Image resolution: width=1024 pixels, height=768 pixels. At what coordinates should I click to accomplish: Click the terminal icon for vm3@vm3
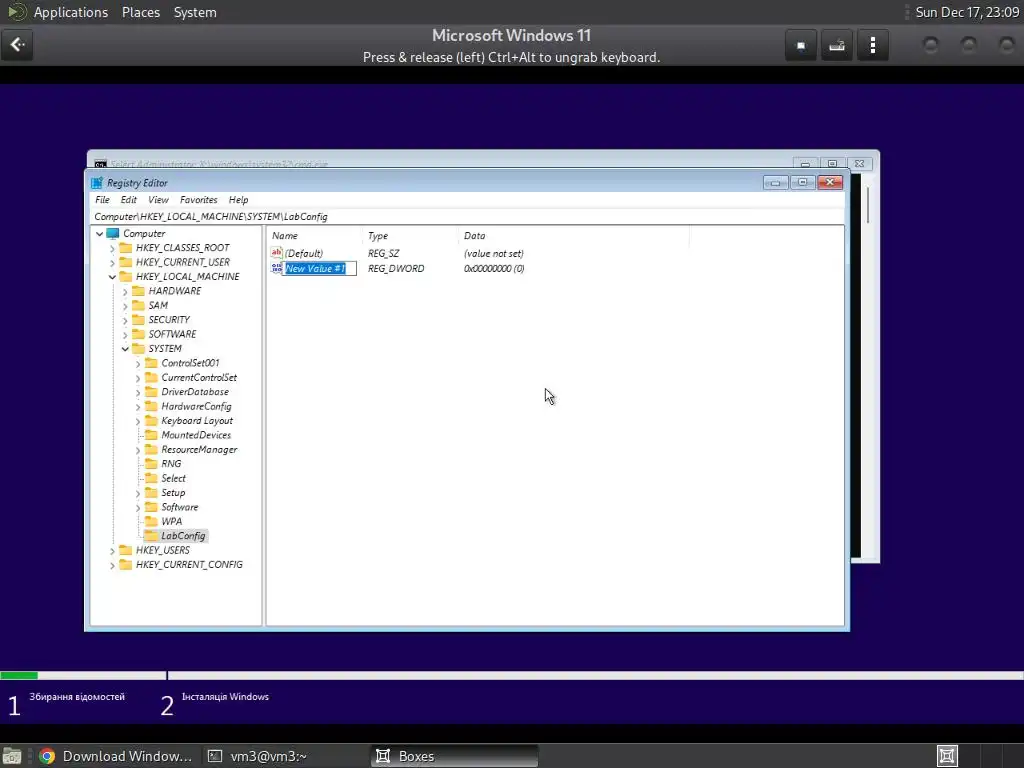tap(215, 756)
